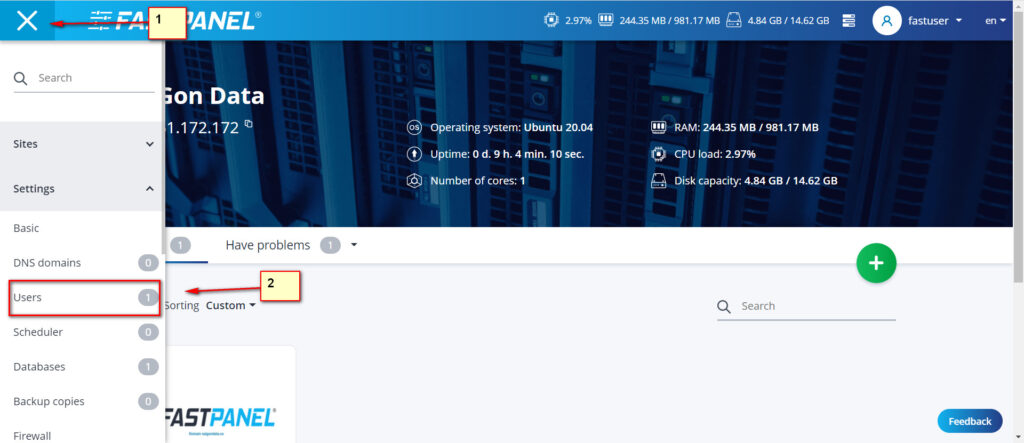
Task: Open Backup copies menu item
Action: tap(49, 401)
